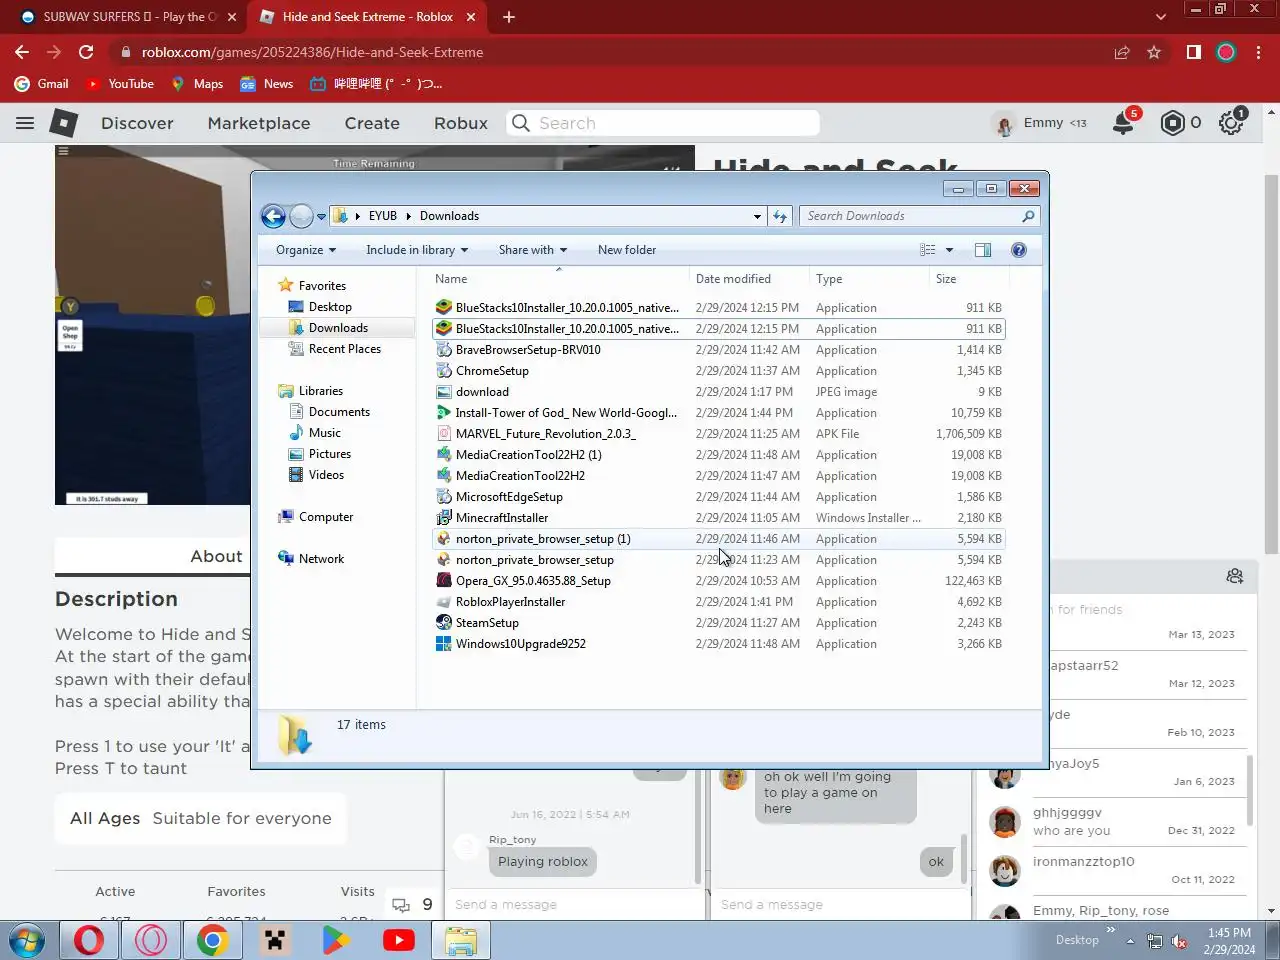
Task: Click New folder in Explorer toolbar
Action: coord(627,250)
